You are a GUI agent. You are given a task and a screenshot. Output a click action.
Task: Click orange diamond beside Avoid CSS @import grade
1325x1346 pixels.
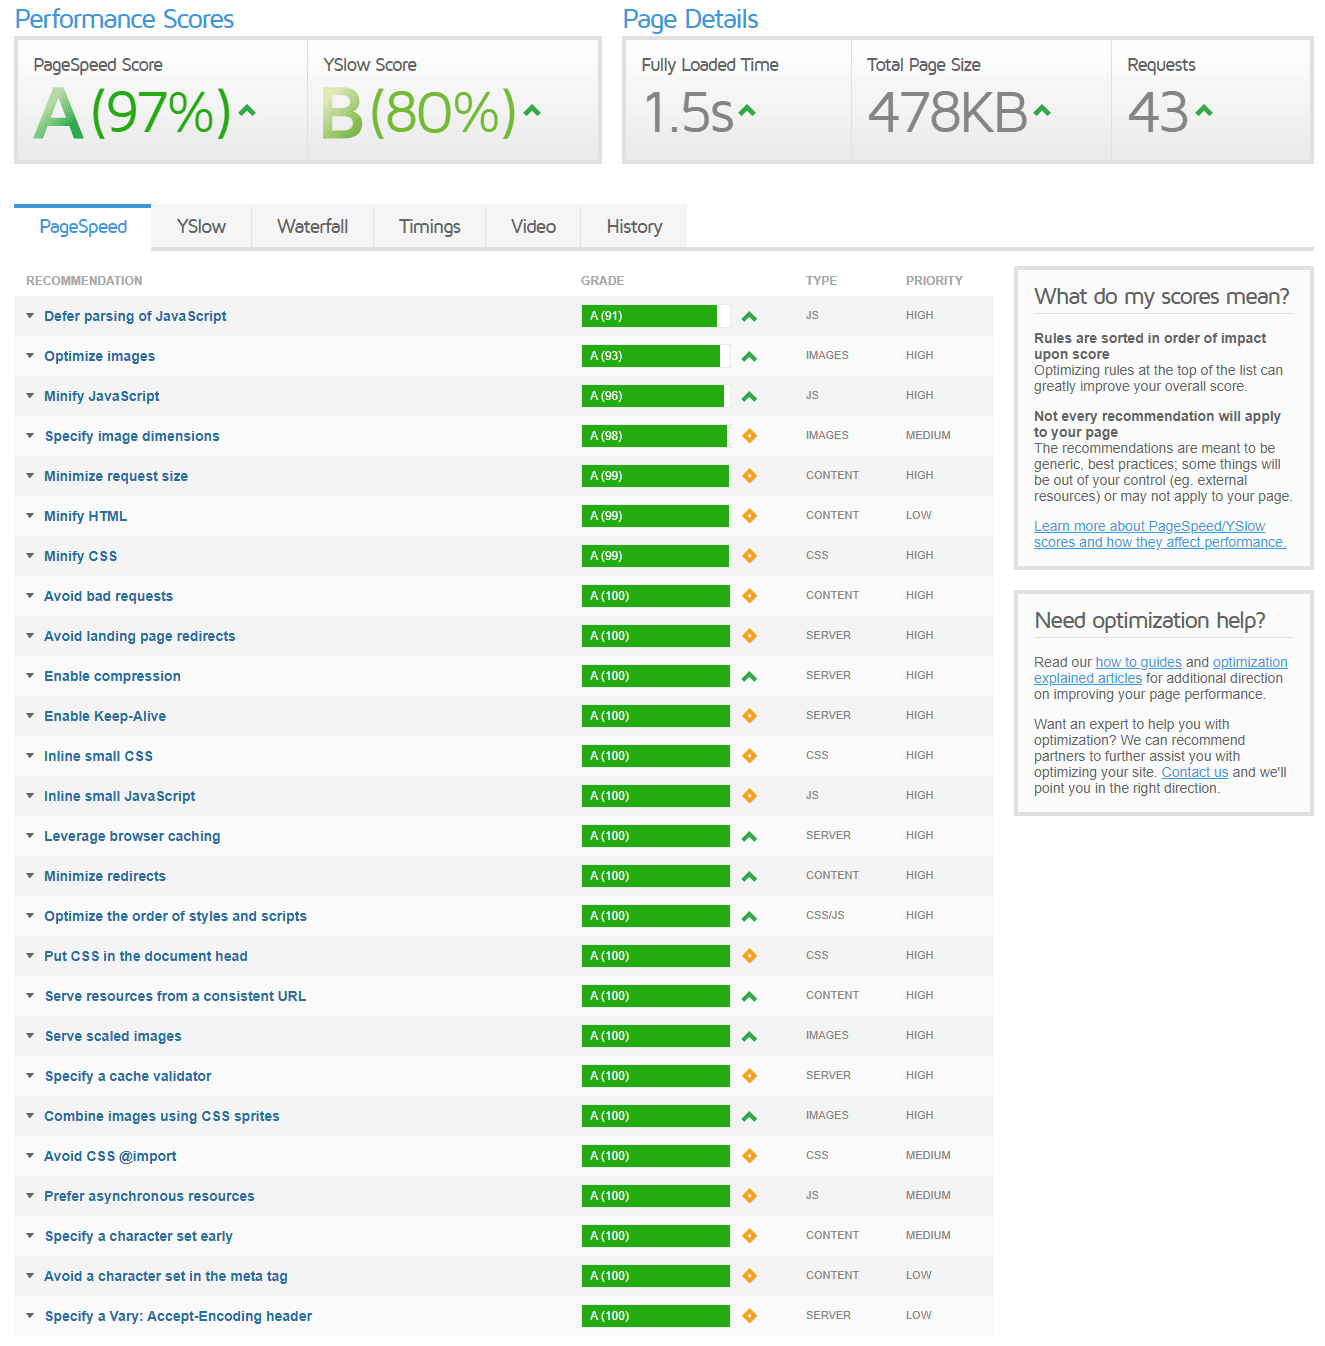(749, 1156)
